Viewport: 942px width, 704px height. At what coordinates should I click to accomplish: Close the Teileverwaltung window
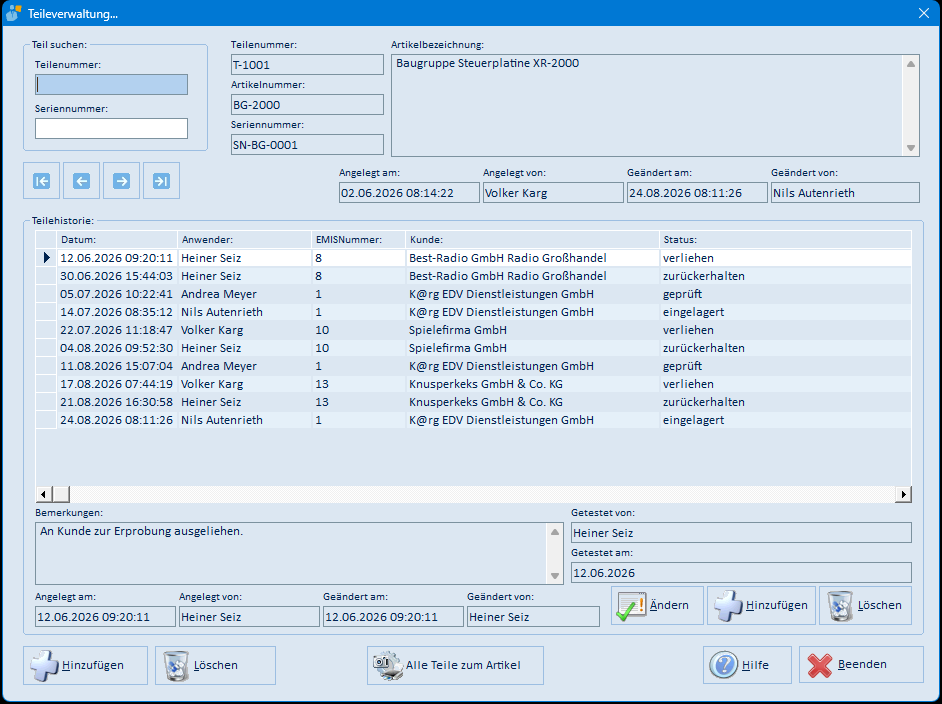pyautogui.click(x=924, y=13)
